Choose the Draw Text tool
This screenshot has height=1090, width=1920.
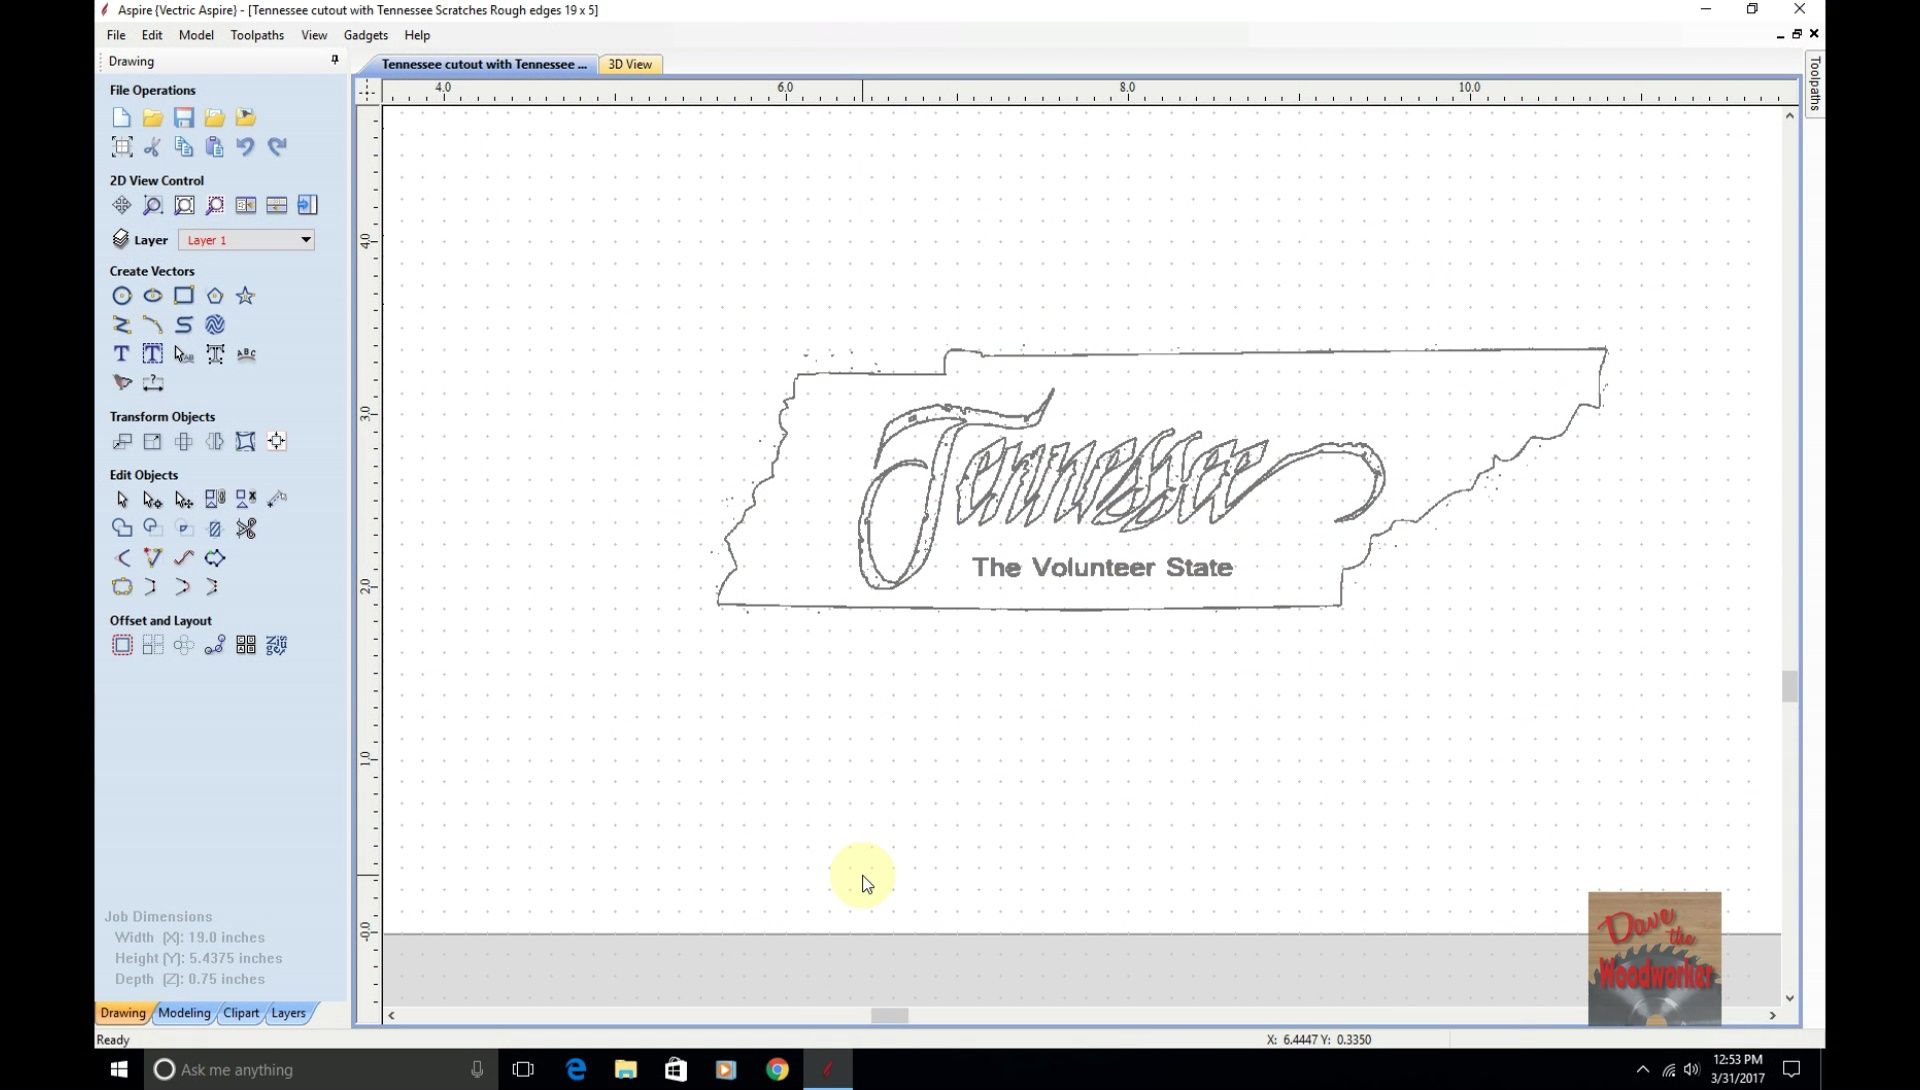121,354
